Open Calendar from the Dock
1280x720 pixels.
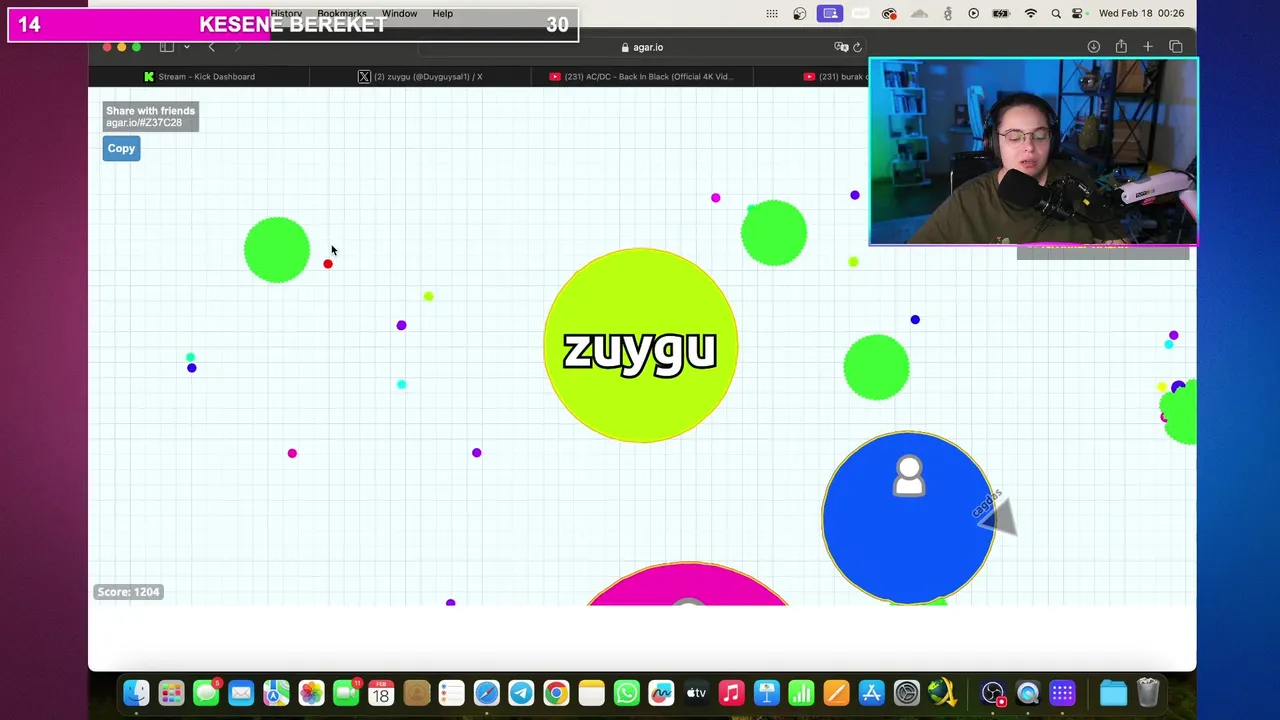click(x=381, y=692)
